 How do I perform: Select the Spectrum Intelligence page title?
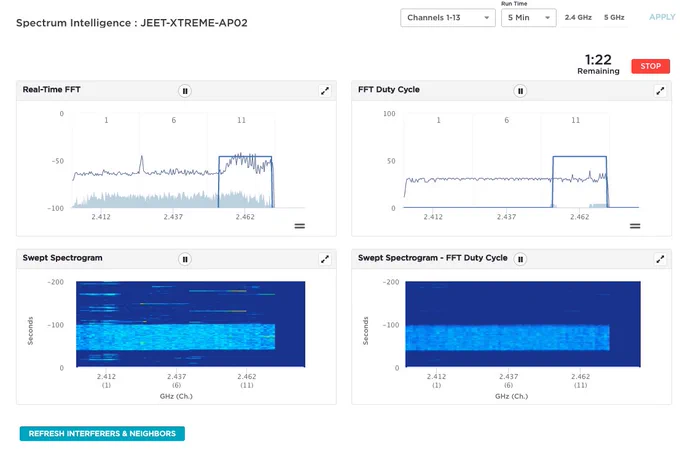click(132, 23)
